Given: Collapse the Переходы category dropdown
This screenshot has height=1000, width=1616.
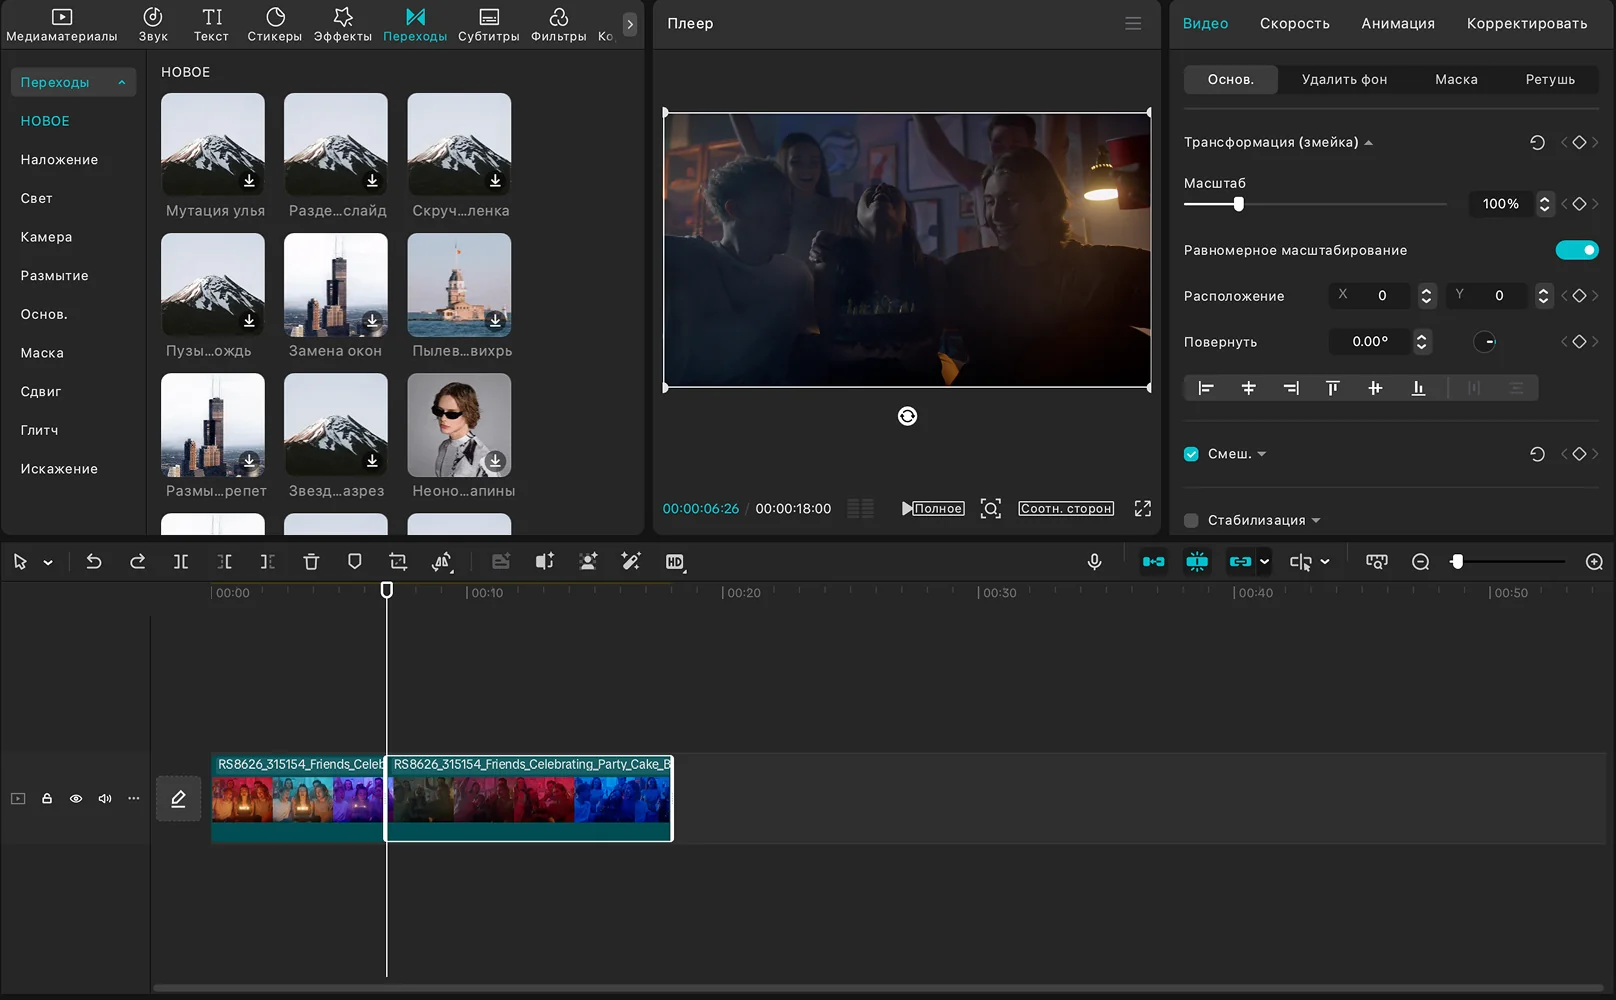Looking at the screenshot, I should click(121, 83).
